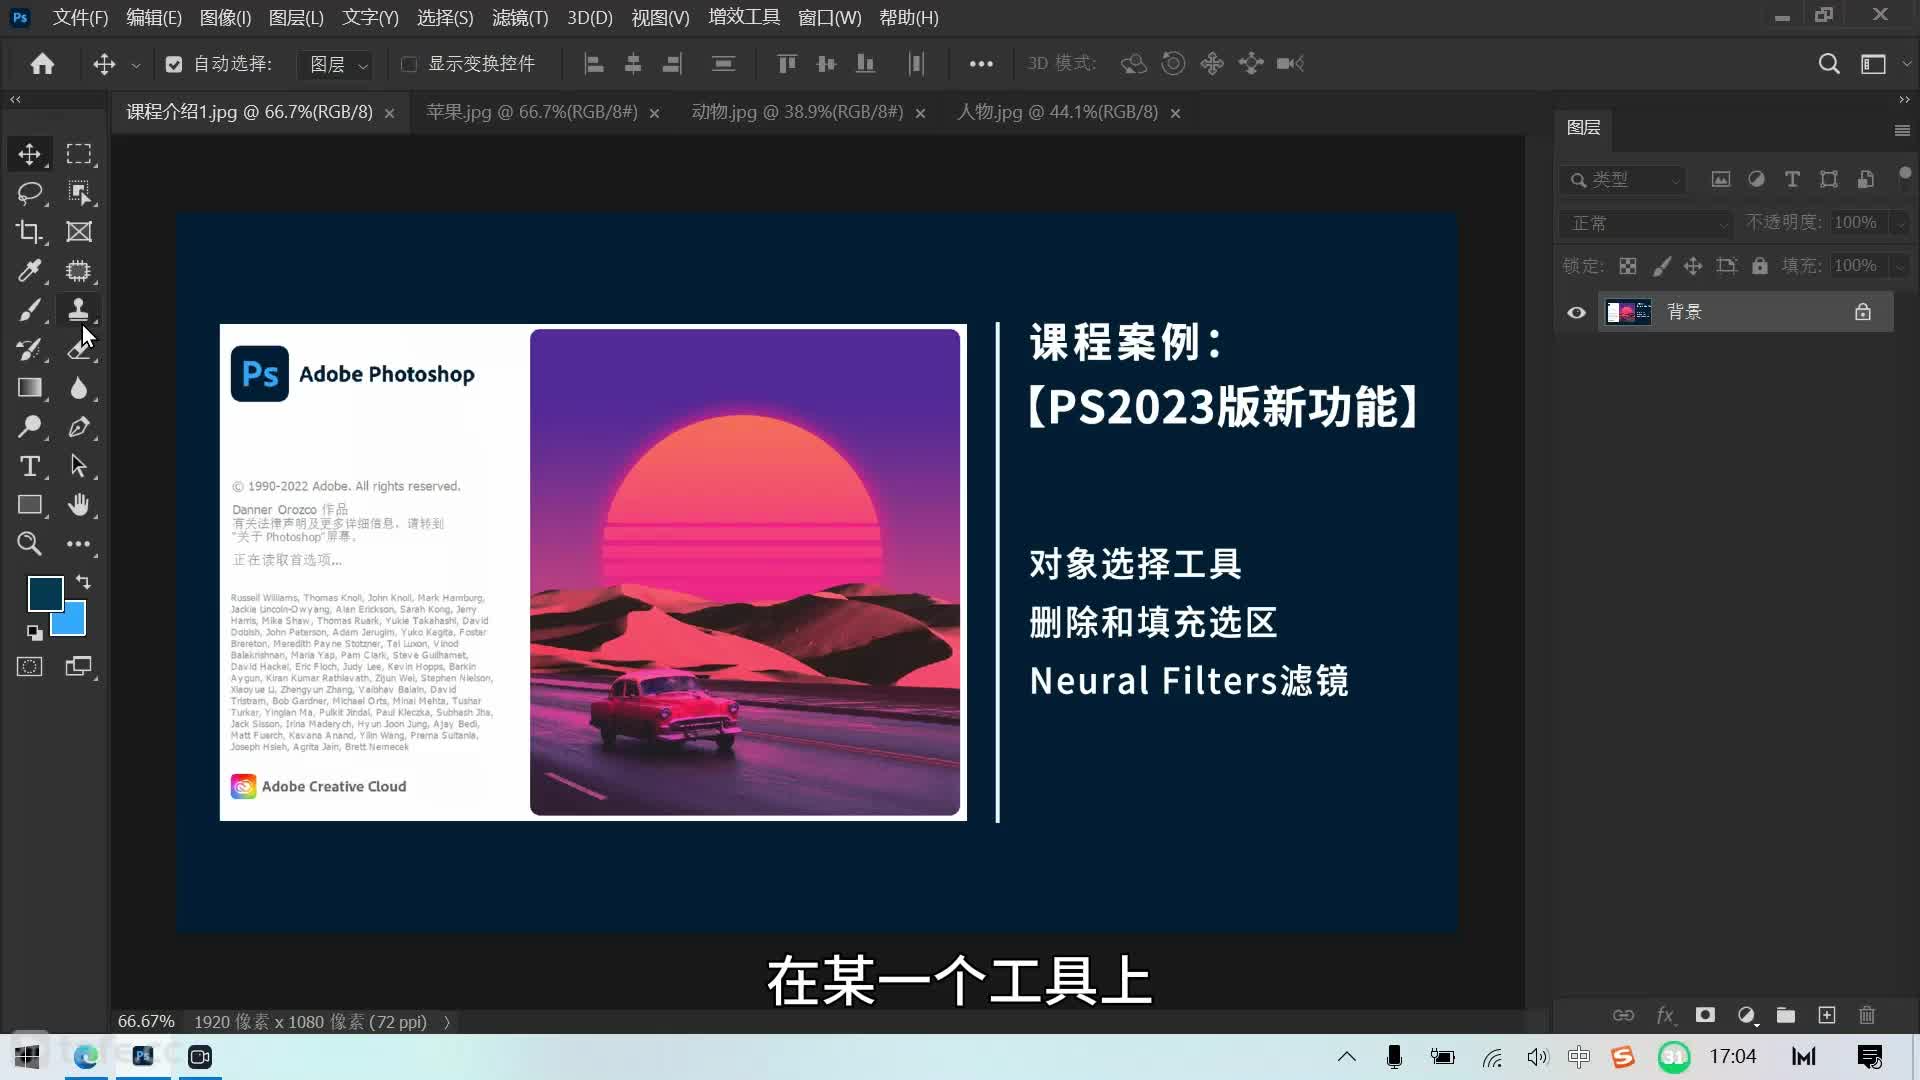Open 滤镜(T) menu
Viewport: 1920px width, 1080px height.
coord(520,18)
